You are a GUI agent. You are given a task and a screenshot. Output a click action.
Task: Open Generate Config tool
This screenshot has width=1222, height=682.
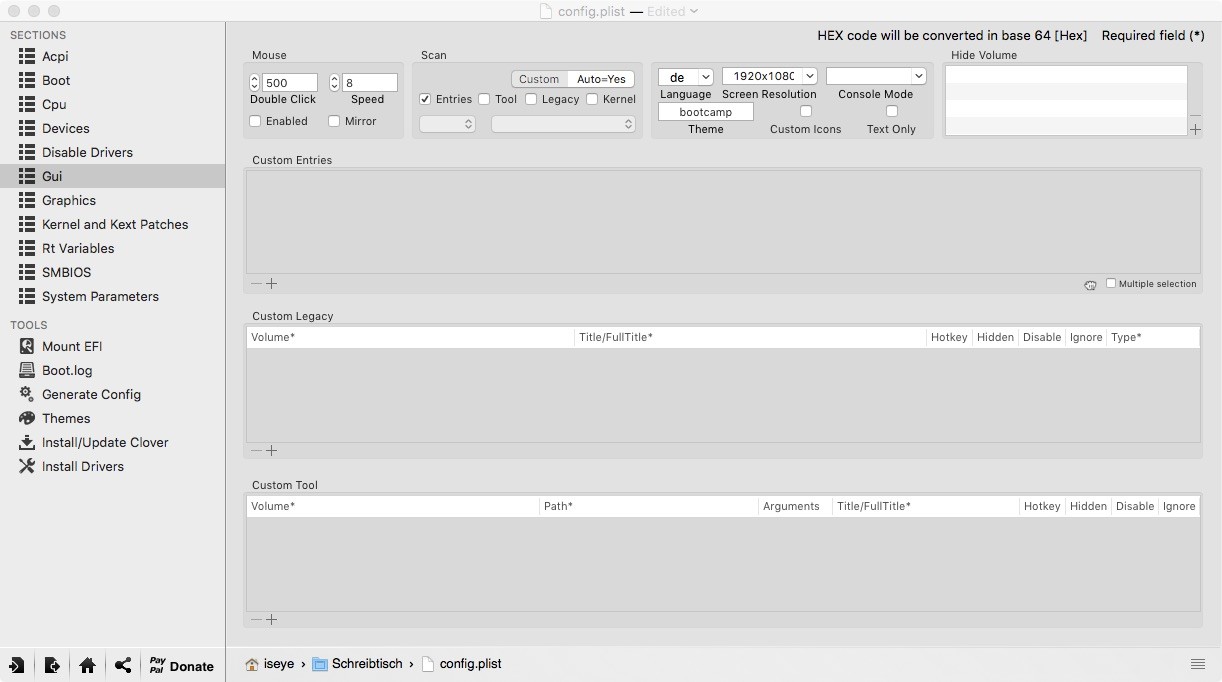(112, 394)
